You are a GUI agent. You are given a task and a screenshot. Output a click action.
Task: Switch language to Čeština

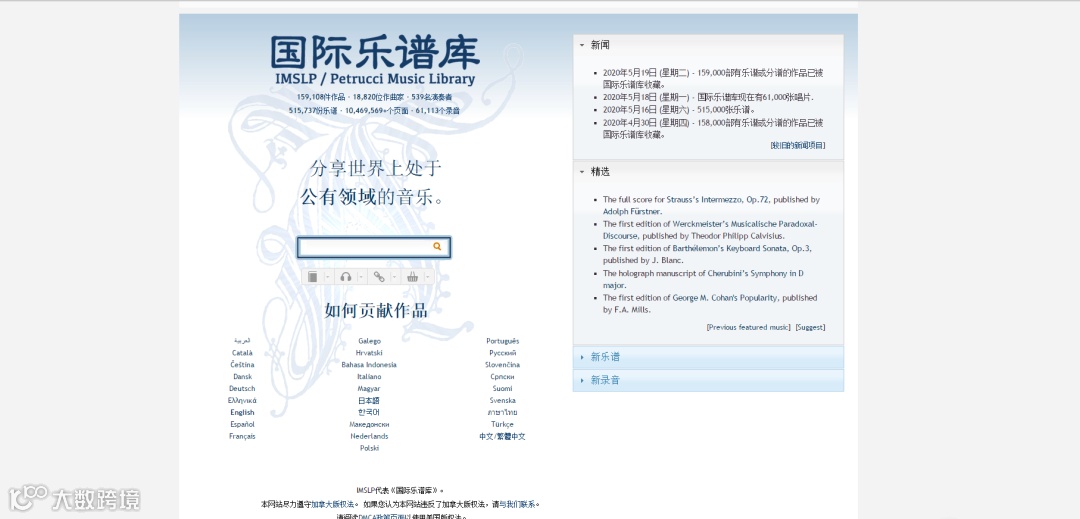(242, 365)
